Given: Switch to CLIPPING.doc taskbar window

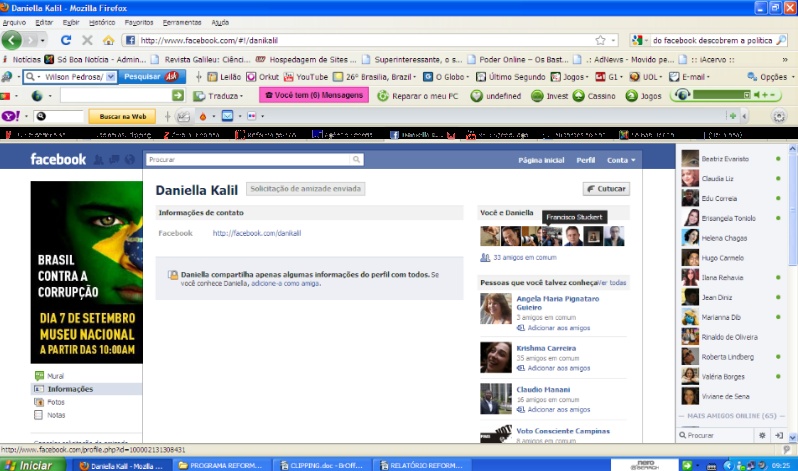Looking at the screenshot, I should pyautogui.click(x=322, y=465).
